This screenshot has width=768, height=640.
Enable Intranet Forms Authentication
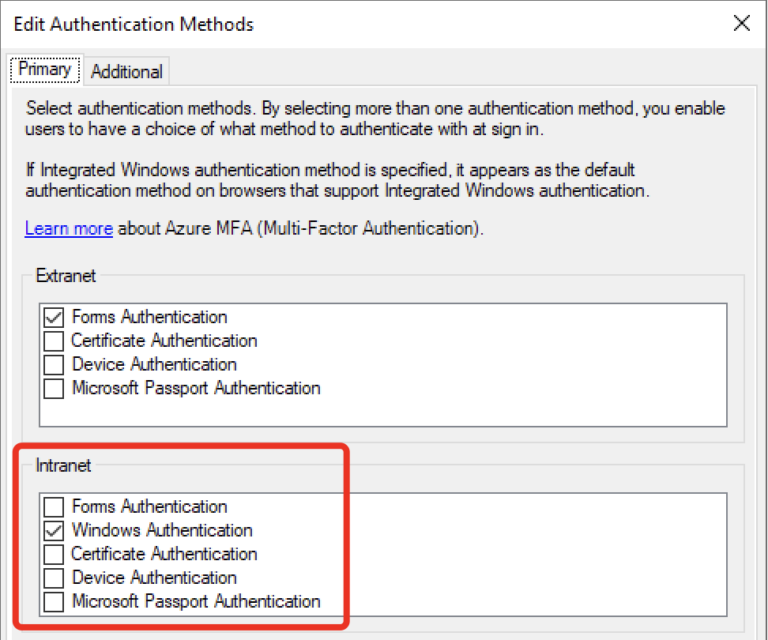(x=53, y=507)
